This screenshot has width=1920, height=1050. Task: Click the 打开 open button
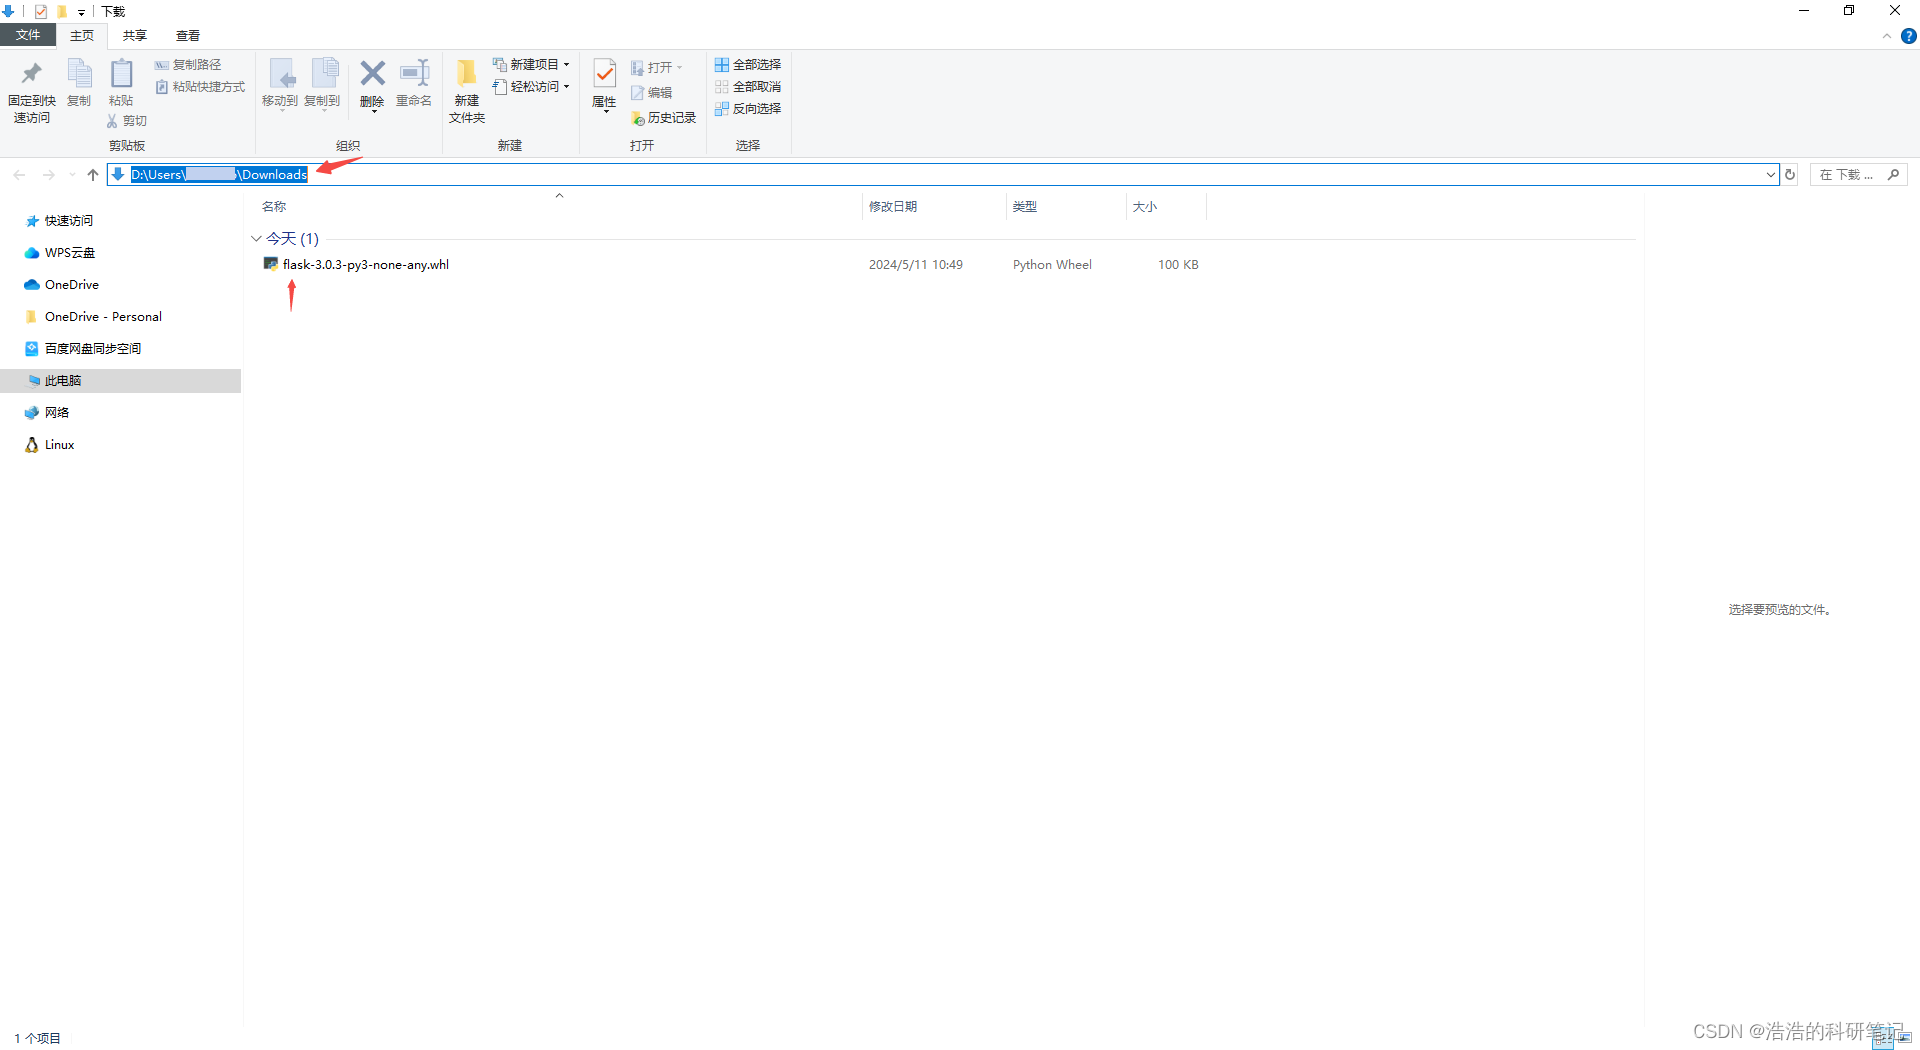click(x=657, y=68)
